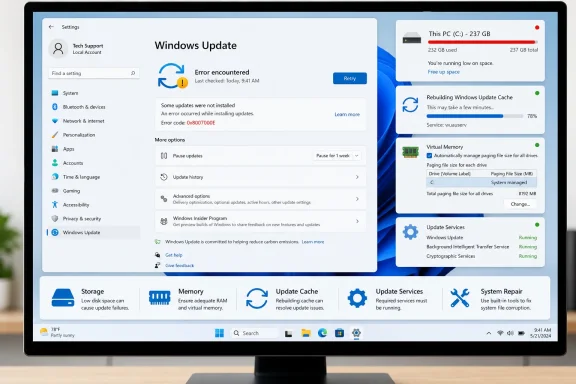Click the Get help link

click(x=174, y=255)
